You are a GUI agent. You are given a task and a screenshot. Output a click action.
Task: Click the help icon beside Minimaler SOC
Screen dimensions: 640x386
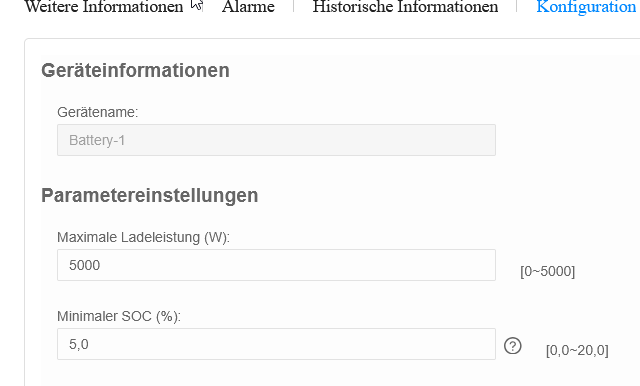[513, 346]
